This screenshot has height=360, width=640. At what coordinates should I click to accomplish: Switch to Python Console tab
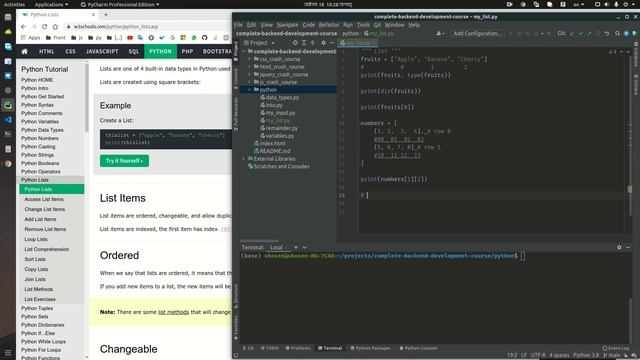tap(418, 348)
